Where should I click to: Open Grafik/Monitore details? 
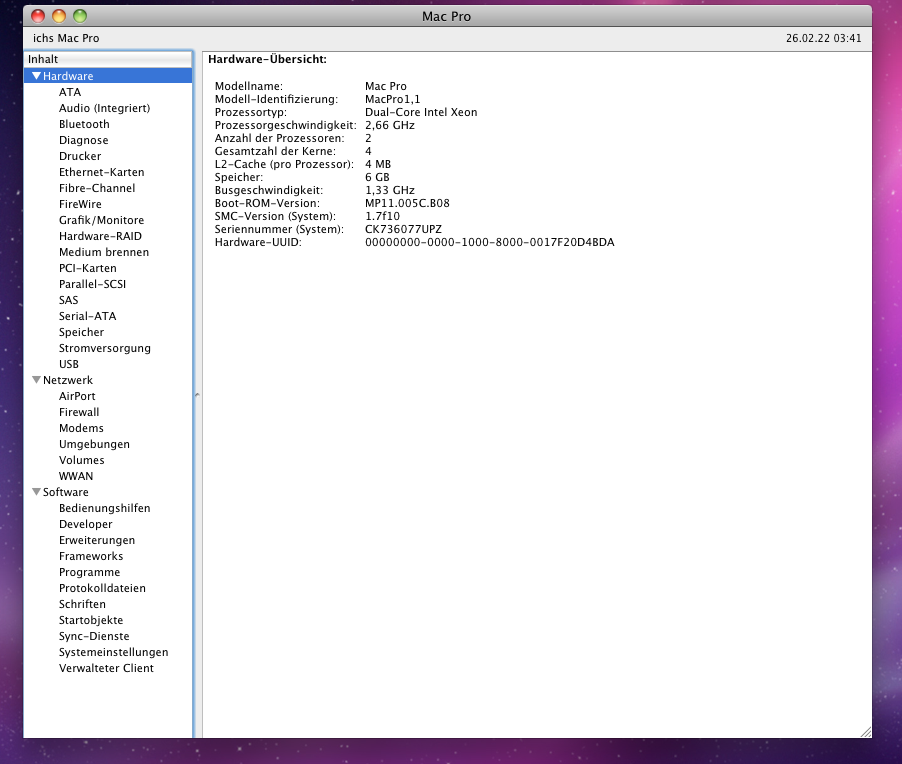tap(101, 220)
